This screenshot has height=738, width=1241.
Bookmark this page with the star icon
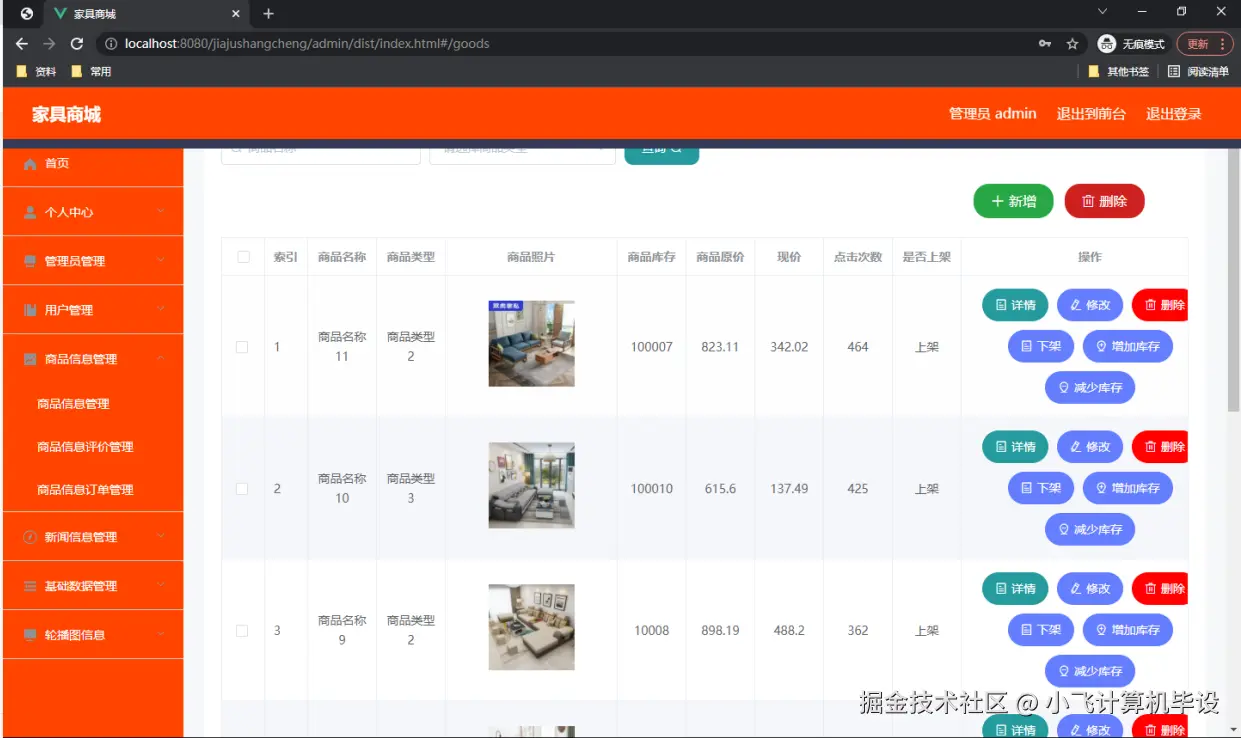(1072, 44)
